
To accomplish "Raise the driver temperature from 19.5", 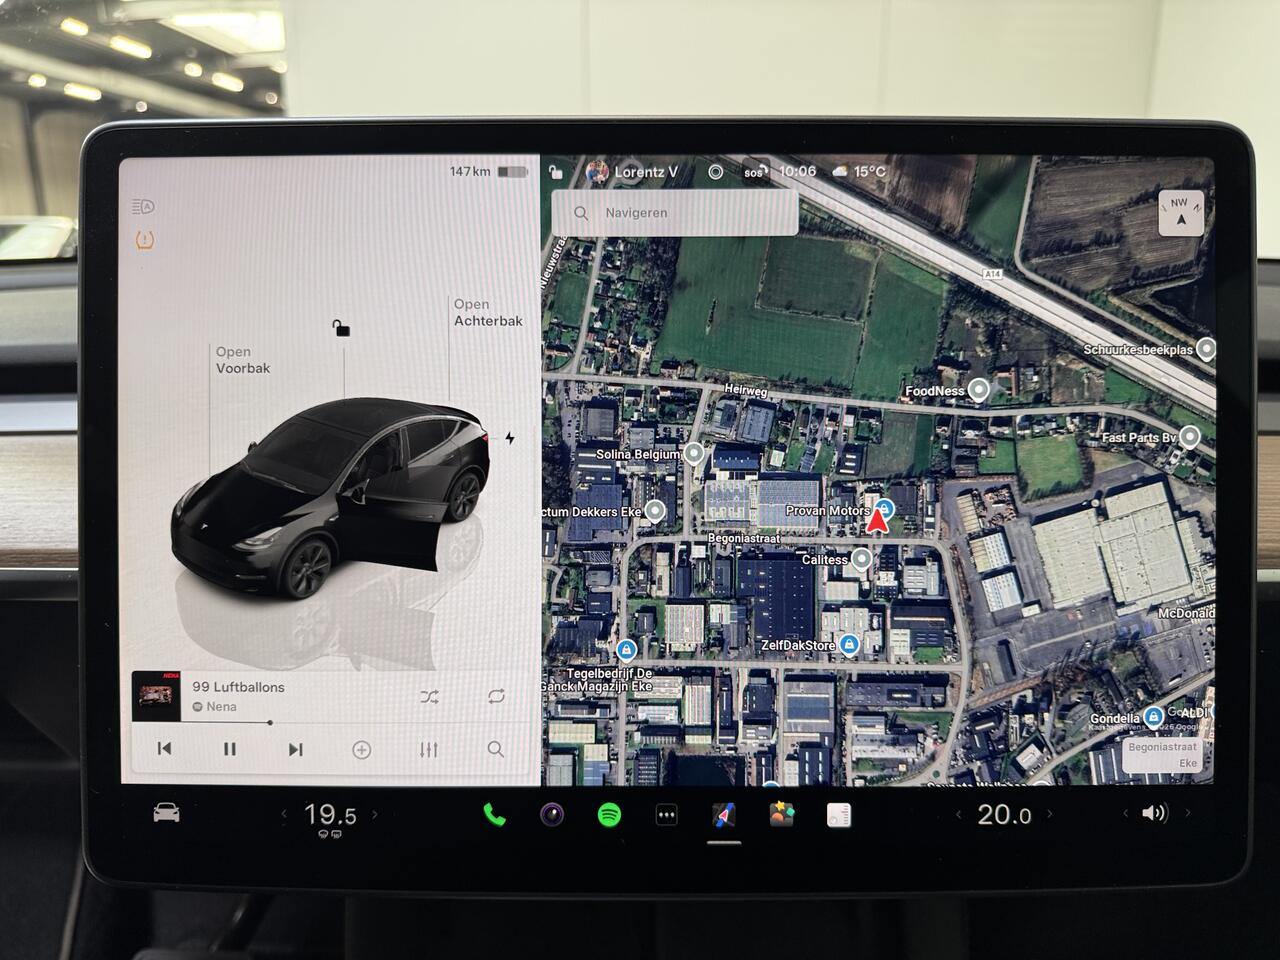I will (375, 815).
